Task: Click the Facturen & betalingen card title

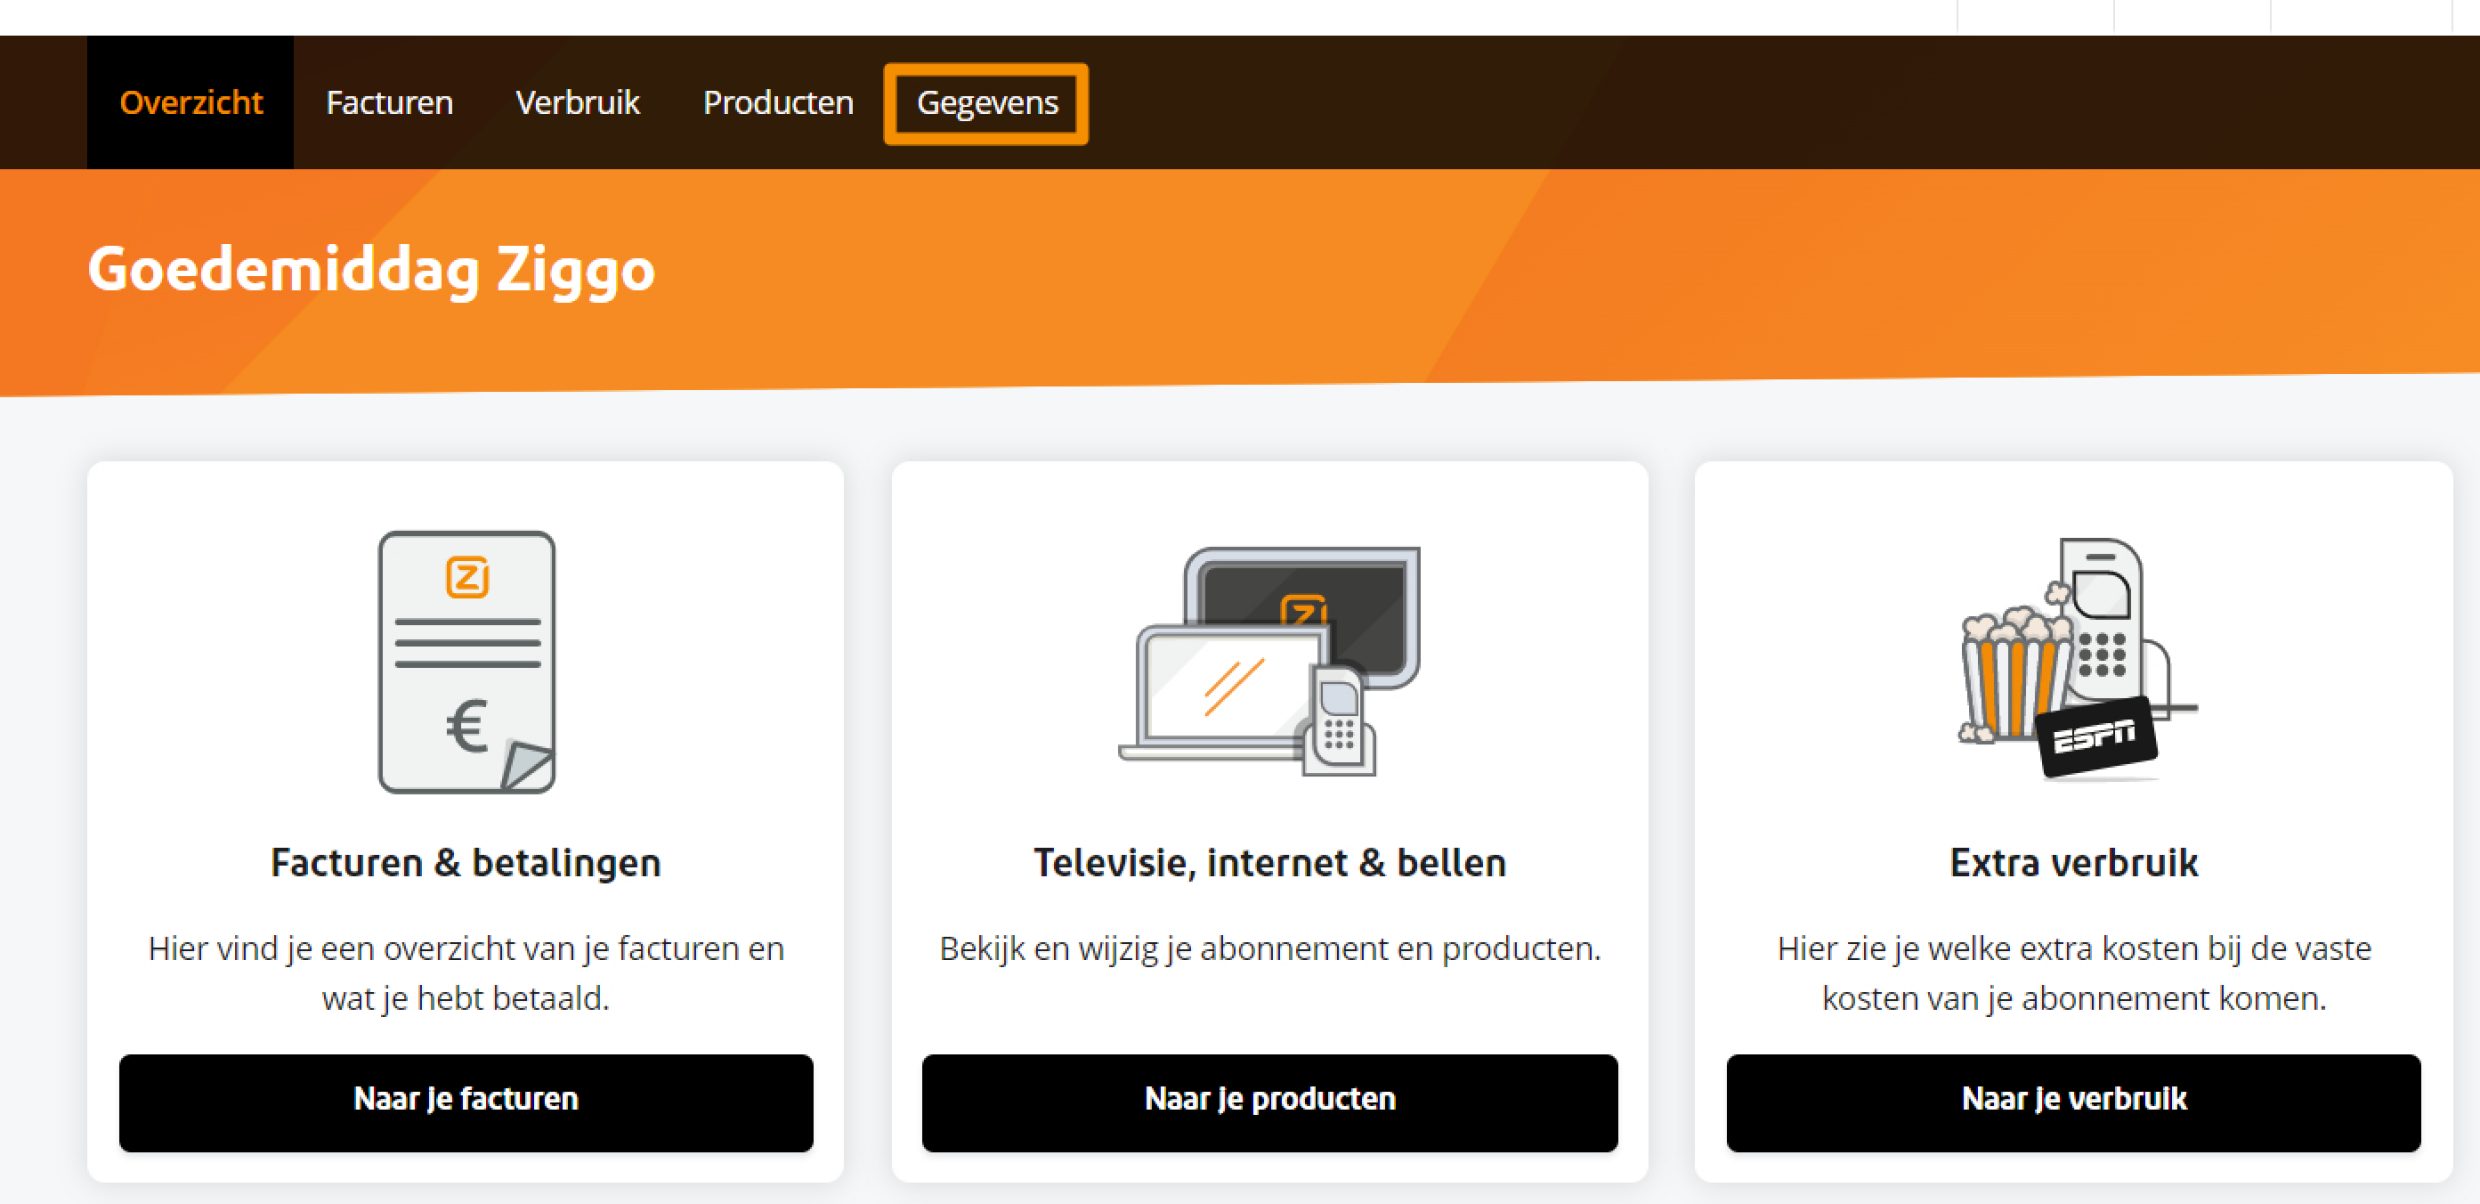Action: pyautogui.click(x=465, y=861)
